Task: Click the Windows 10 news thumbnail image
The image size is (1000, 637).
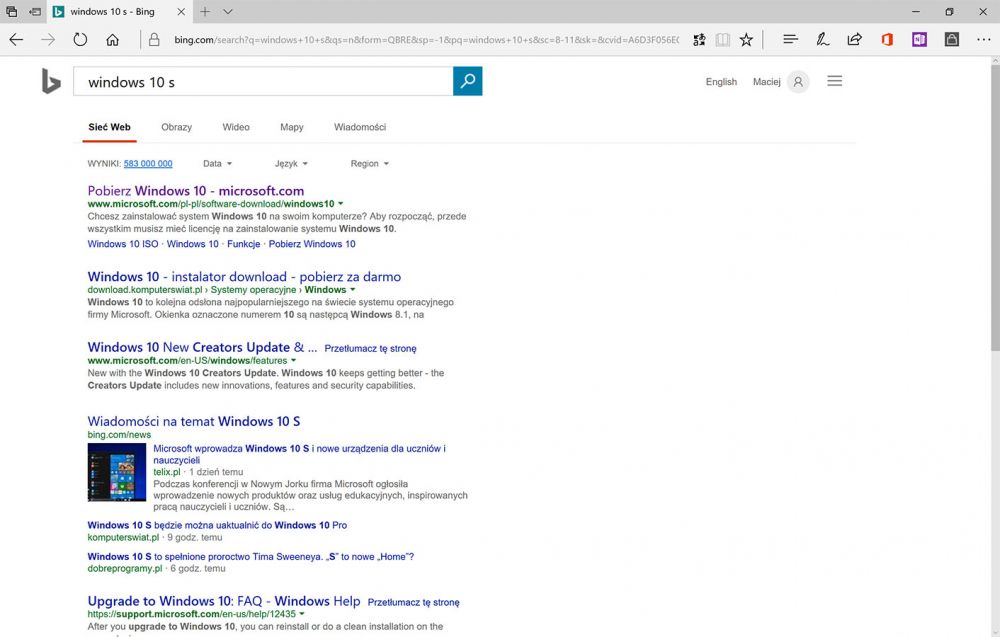Action: [117, 472]
